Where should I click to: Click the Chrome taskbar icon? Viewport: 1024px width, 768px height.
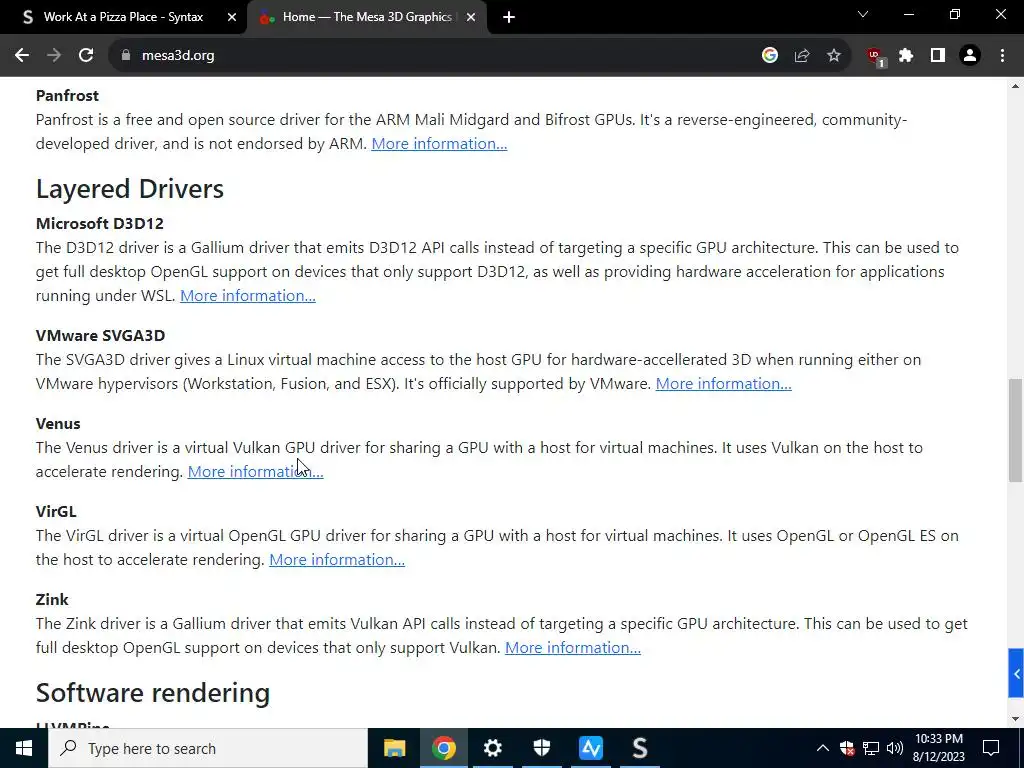tap(443, 748)
